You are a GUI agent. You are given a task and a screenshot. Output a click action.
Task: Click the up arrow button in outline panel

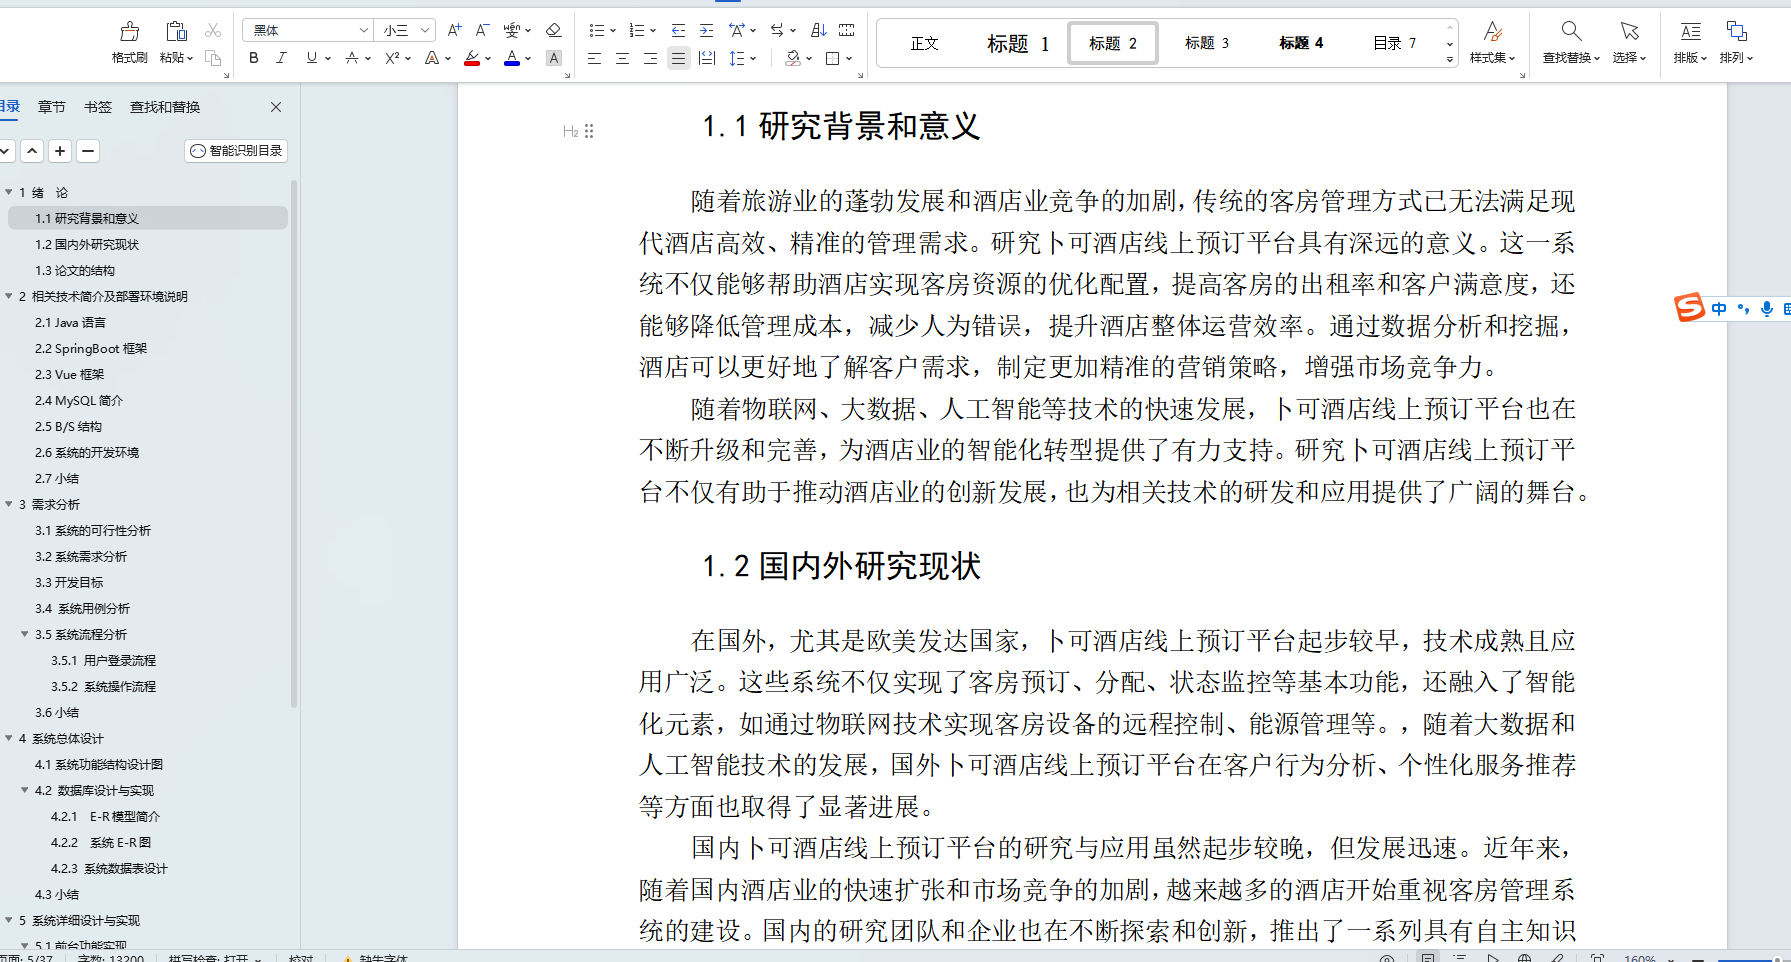tap(32, 151)
